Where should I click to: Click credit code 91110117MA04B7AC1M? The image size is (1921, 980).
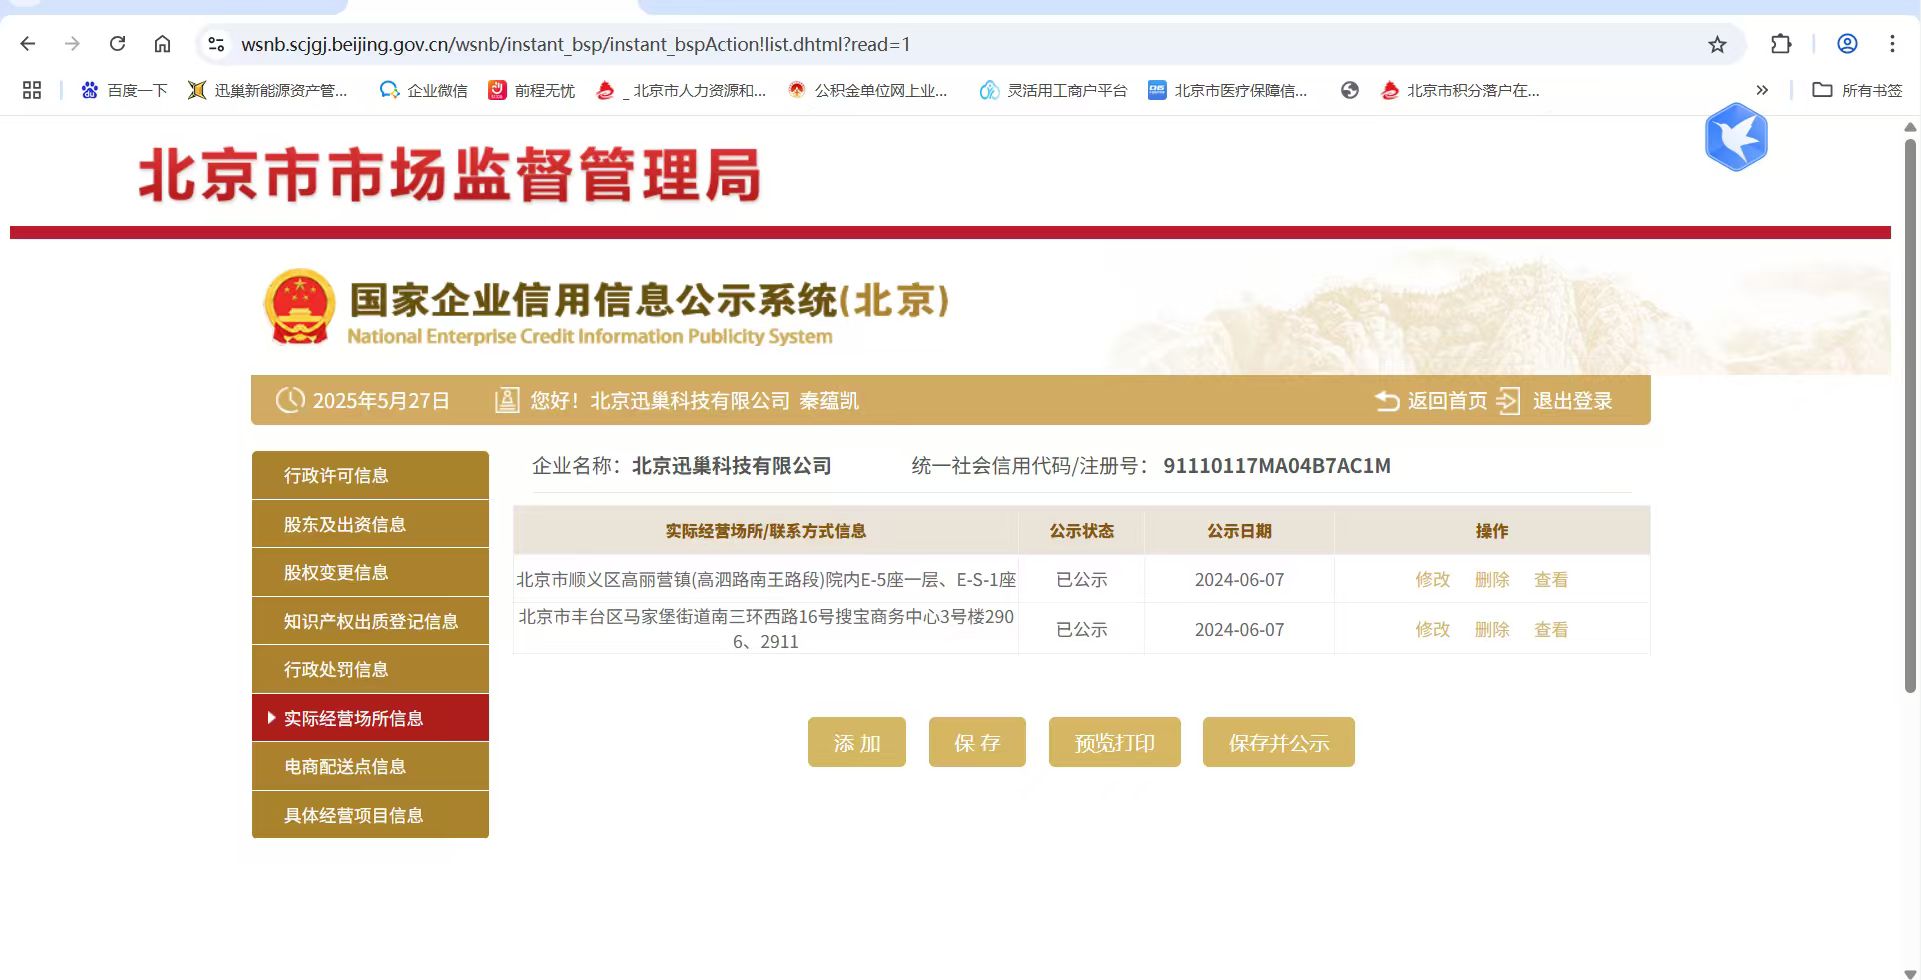pos(1277,466)
